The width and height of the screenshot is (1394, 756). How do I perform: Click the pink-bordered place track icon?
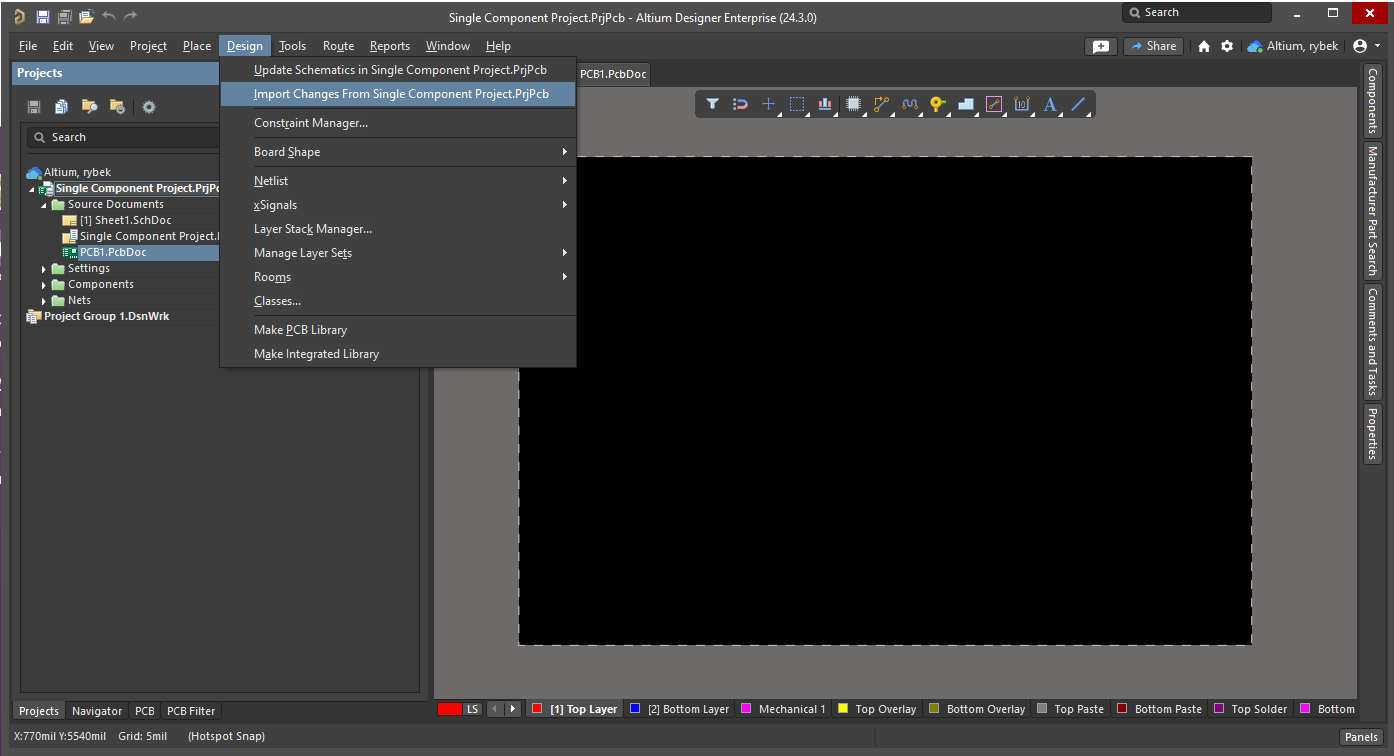(x=993, y=104)
